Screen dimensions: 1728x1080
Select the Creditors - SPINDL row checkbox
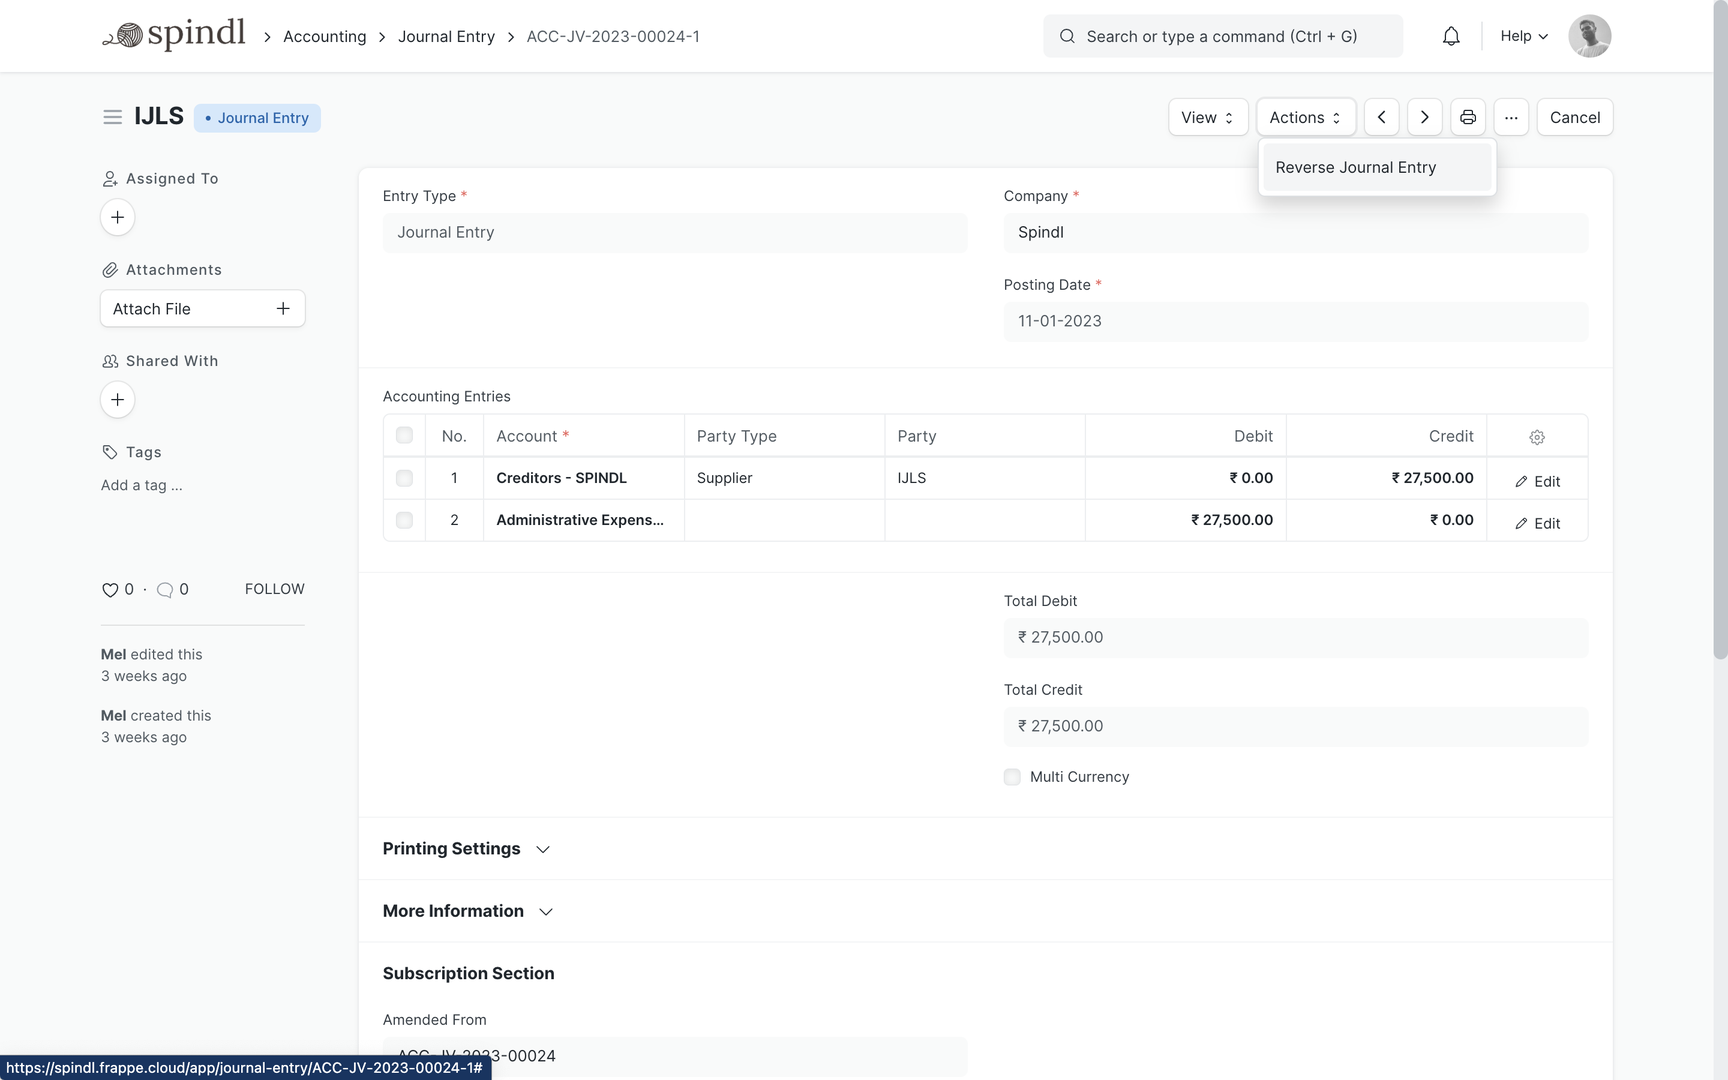(x=404, y=478)
